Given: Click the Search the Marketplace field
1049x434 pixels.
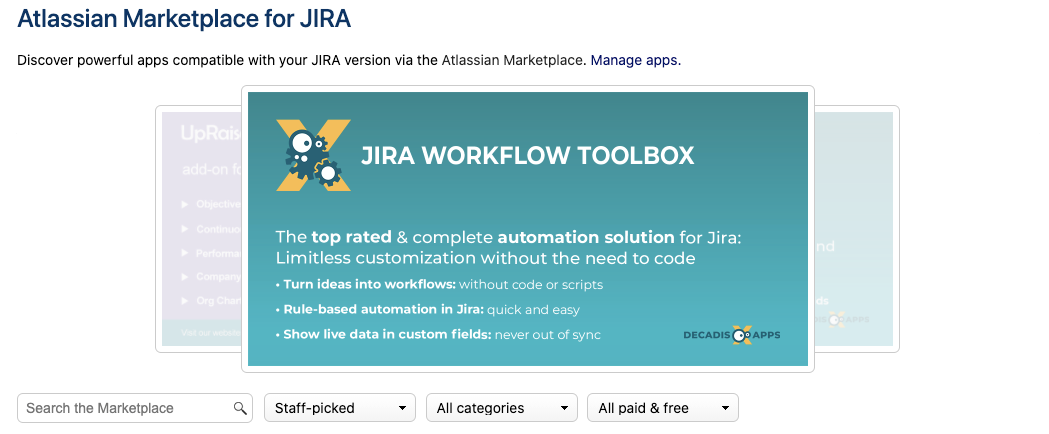Looking at the screenshot, I should [134, 408].
